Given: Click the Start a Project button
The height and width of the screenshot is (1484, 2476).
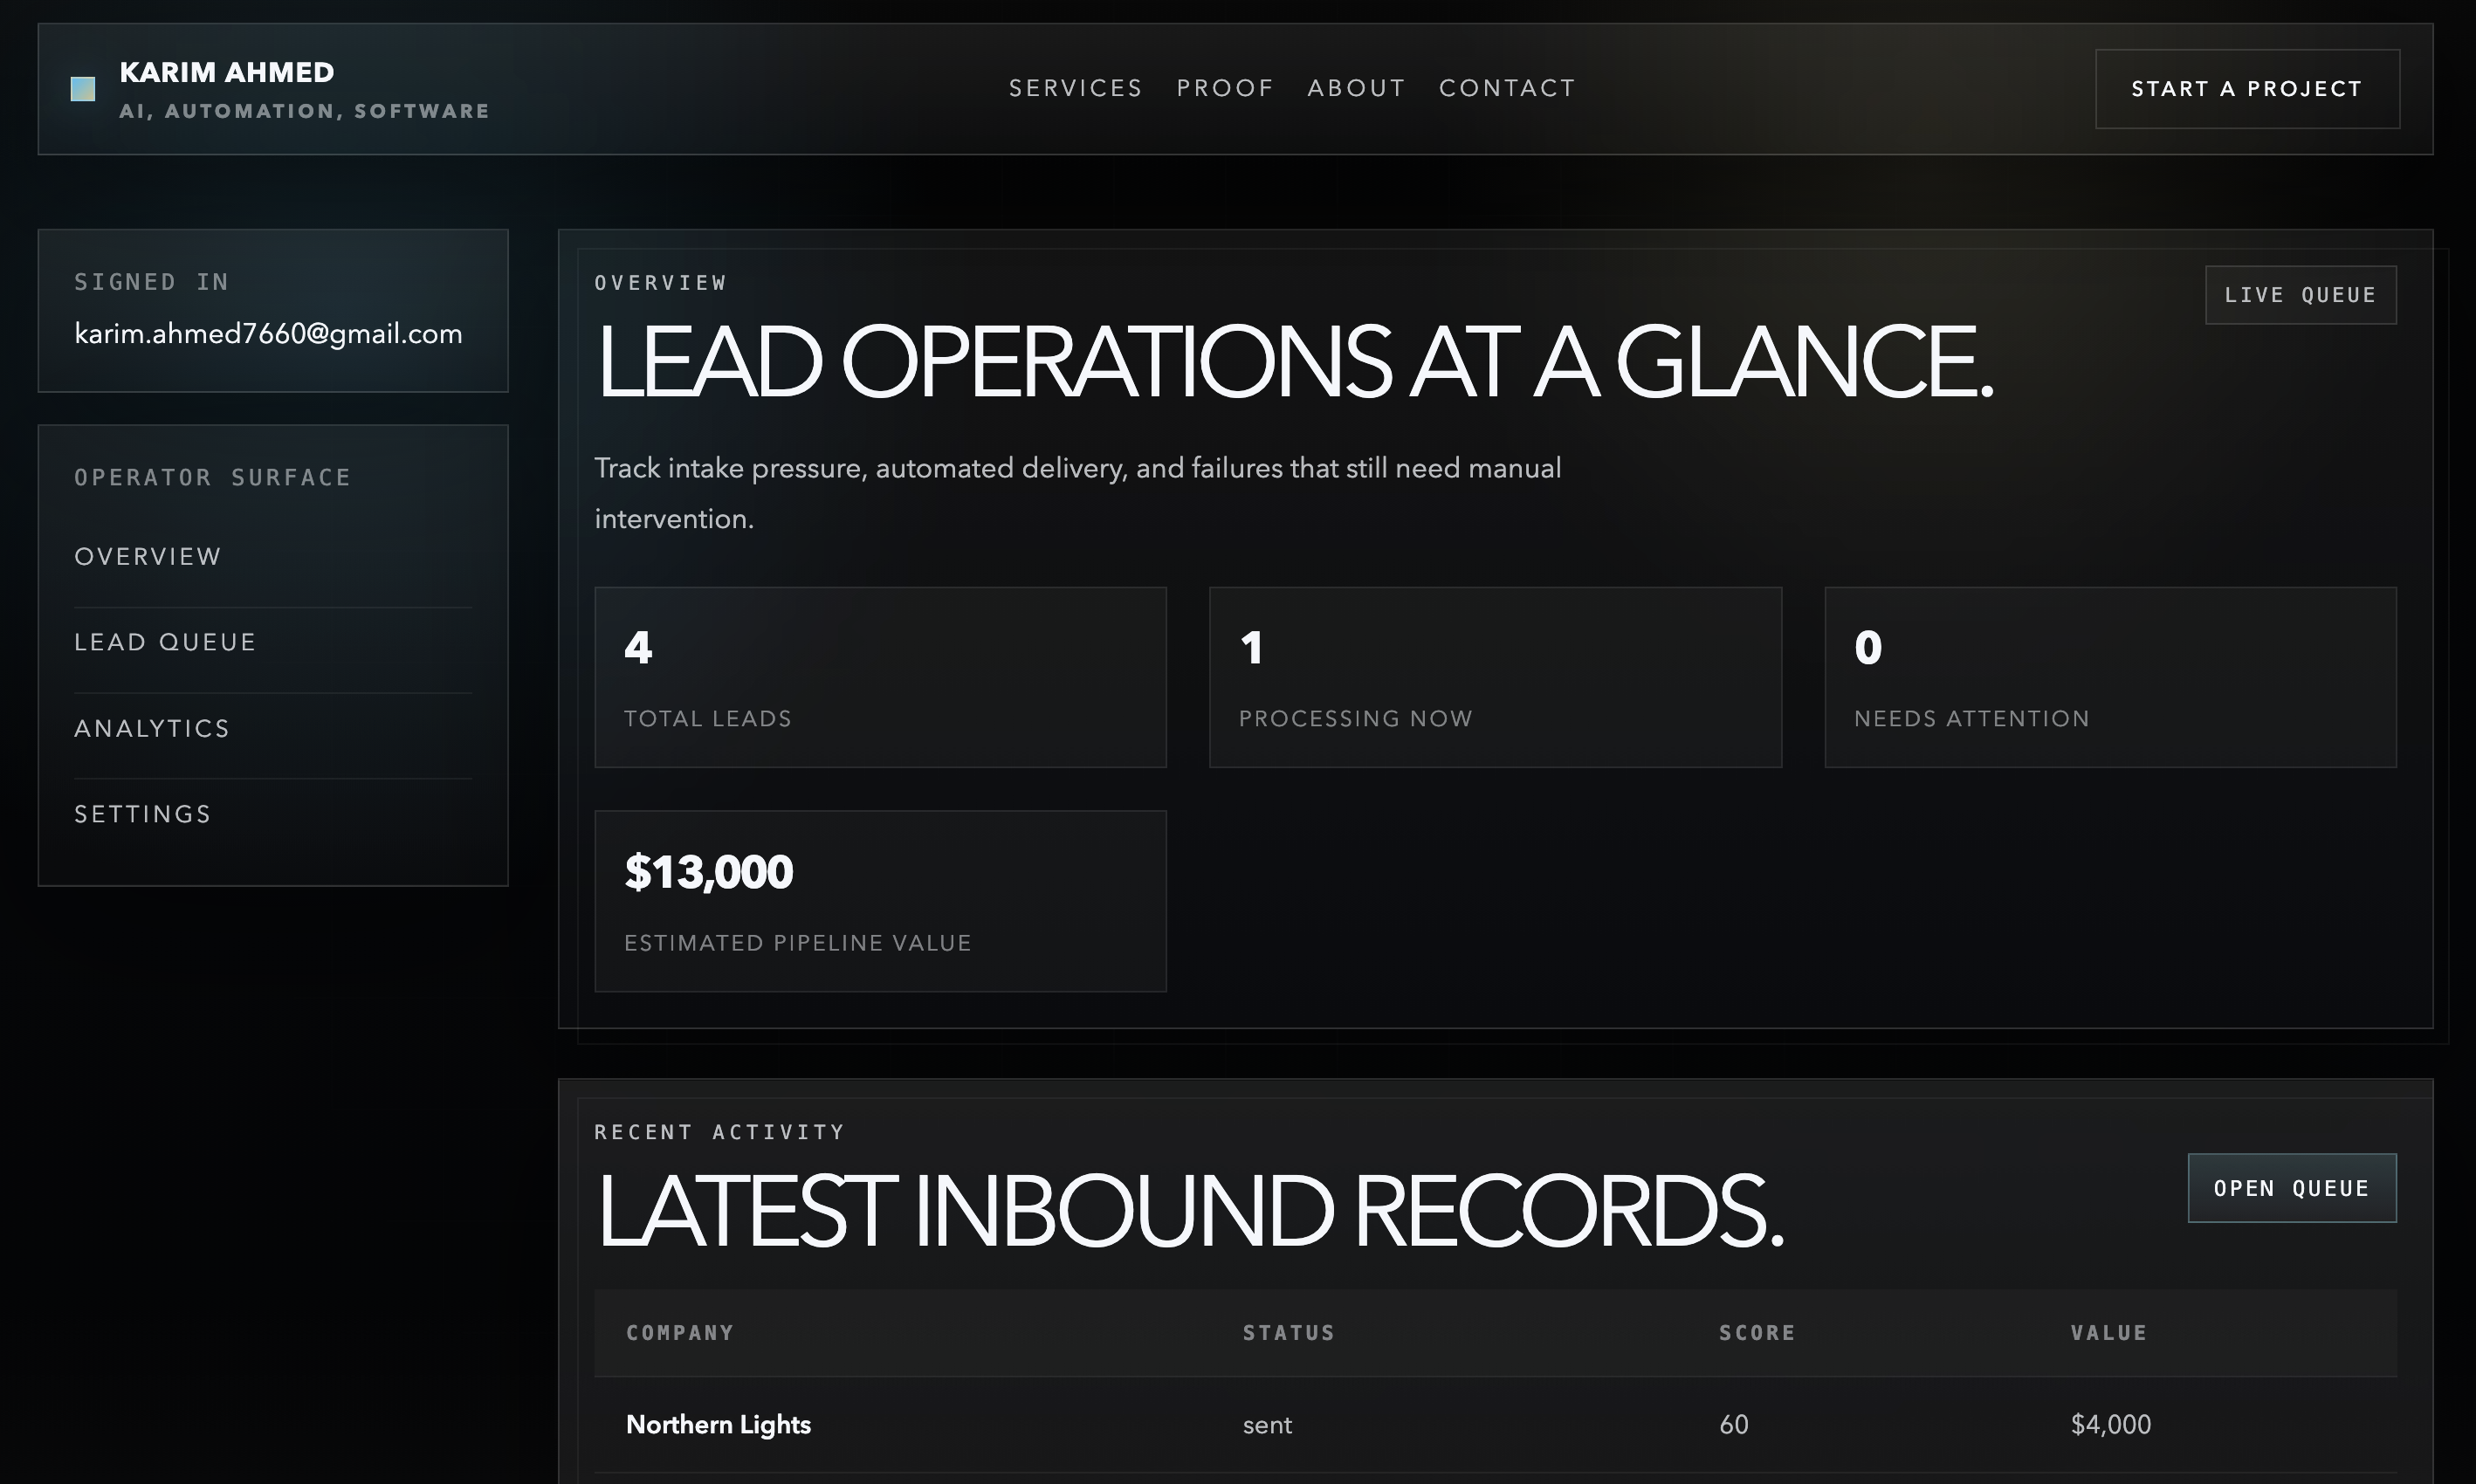Looking at the screenshot, I should point(2247,89).
